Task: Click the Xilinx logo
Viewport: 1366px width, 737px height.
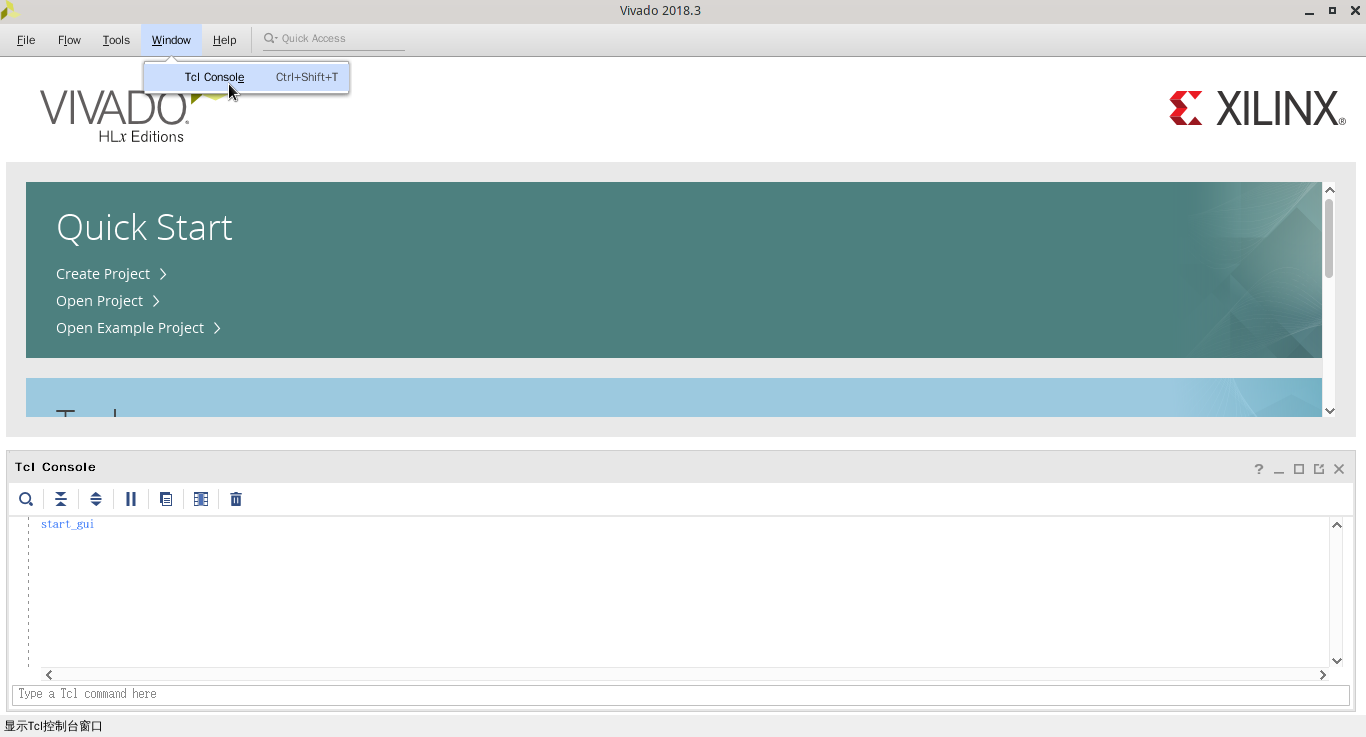Action: [1258, 108]
